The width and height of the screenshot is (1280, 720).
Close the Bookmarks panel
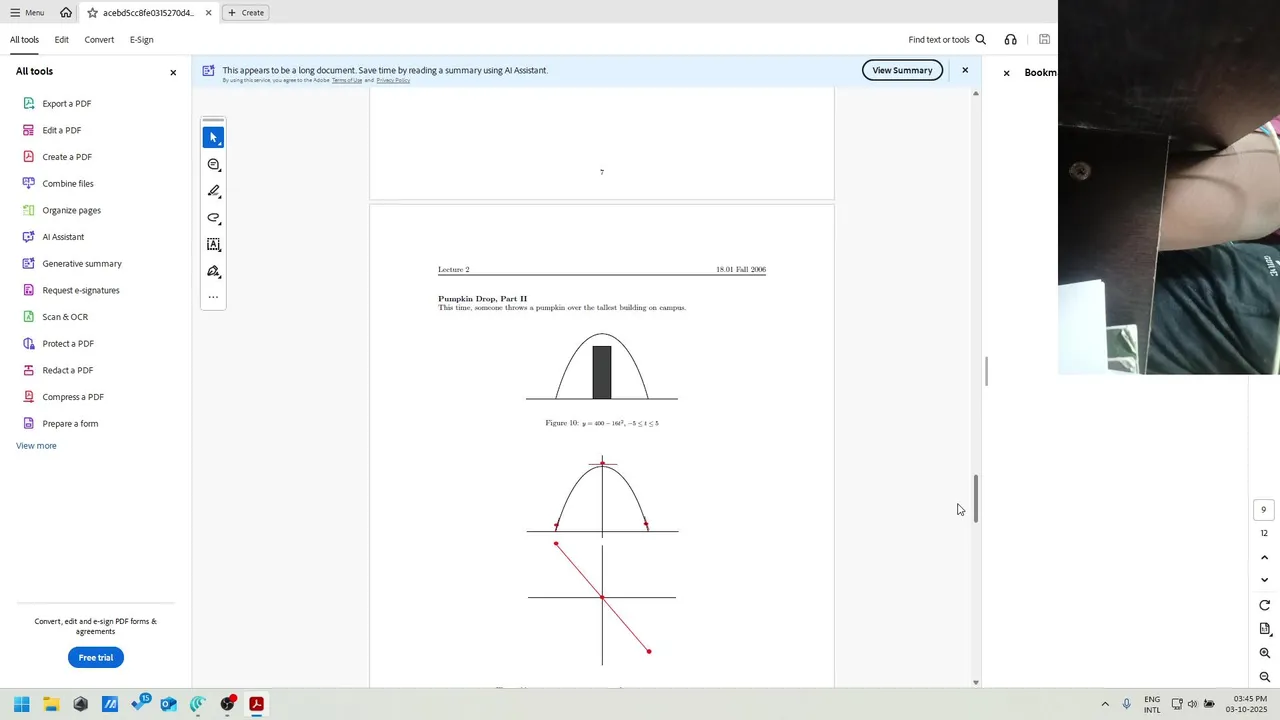pyautogui.click(x=1006, y=73)
